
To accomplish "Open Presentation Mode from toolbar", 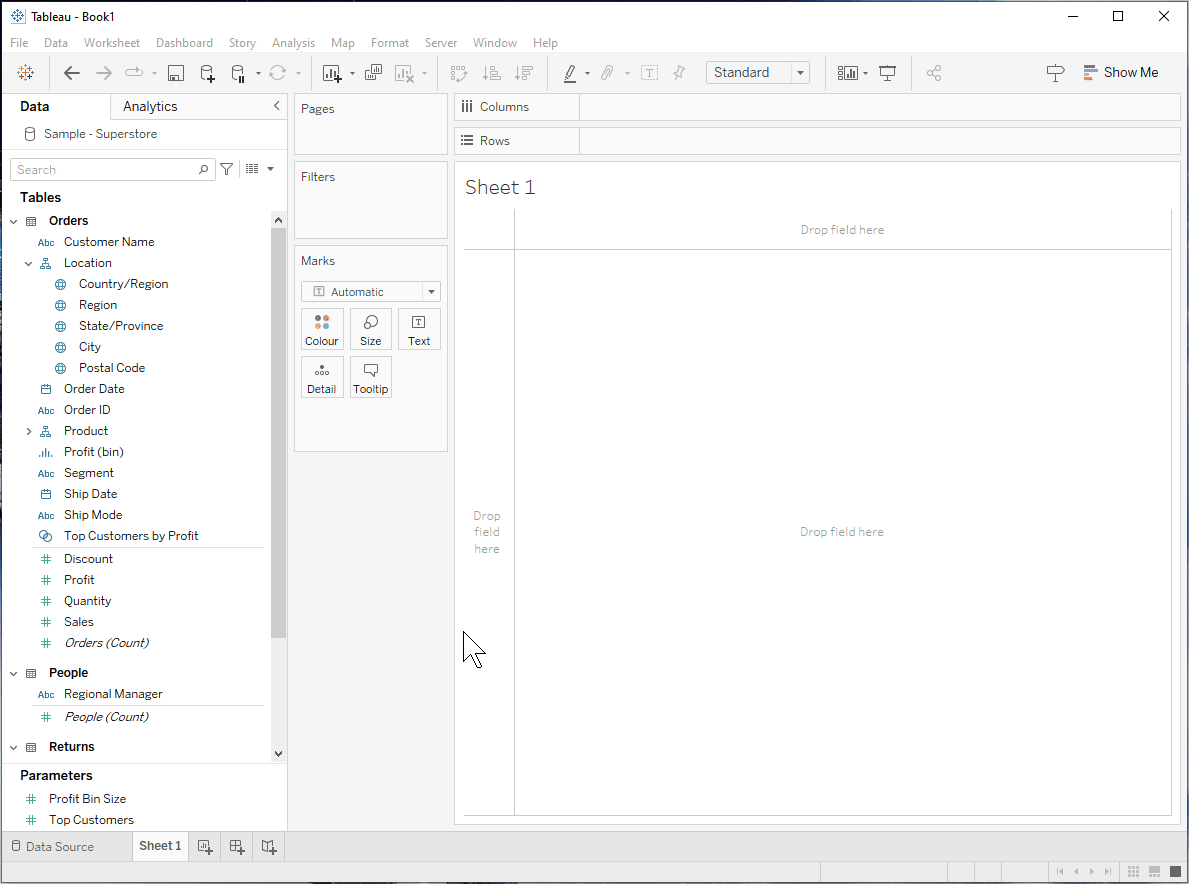I will click(887, 73).
